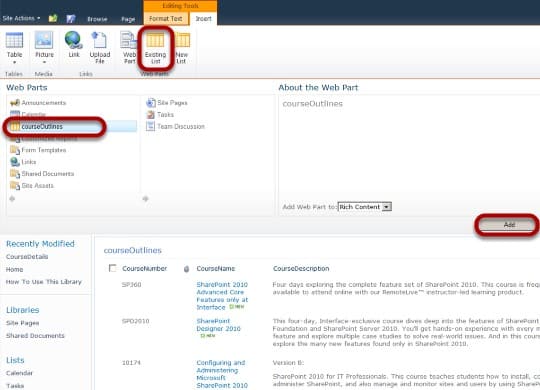This screenshot has width=540, height=390.
Task: Click the courseOutlines list icon
Action: point(15,126)
